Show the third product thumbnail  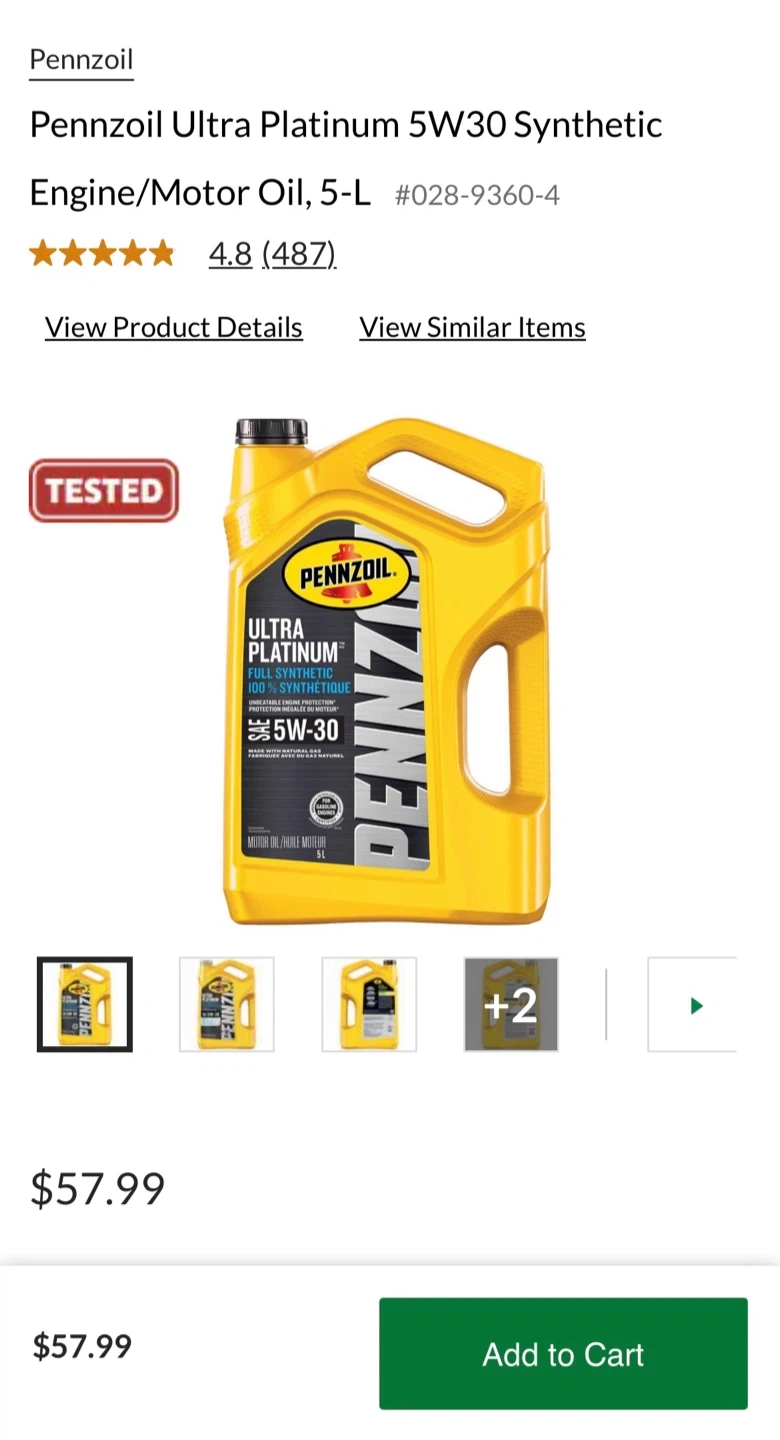coord(369,1005)
